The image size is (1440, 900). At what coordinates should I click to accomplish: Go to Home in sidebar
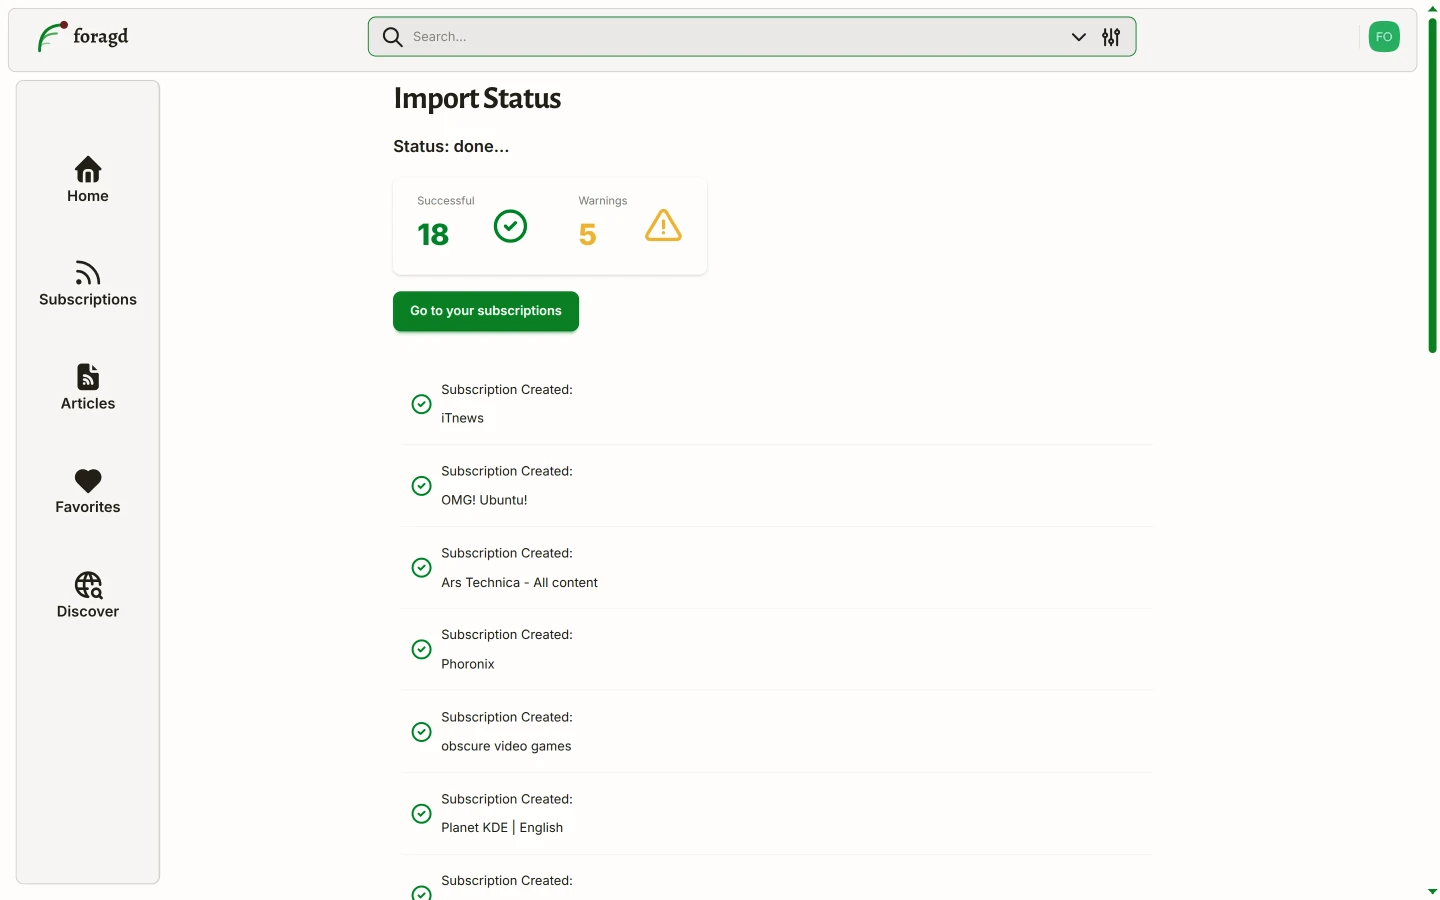coord(88,180)
